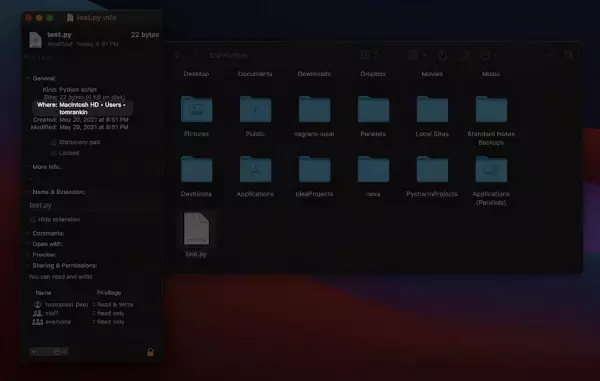Expand the Preview section
Viewport: 600px width, 381px height.
click(x=28, y=254)
